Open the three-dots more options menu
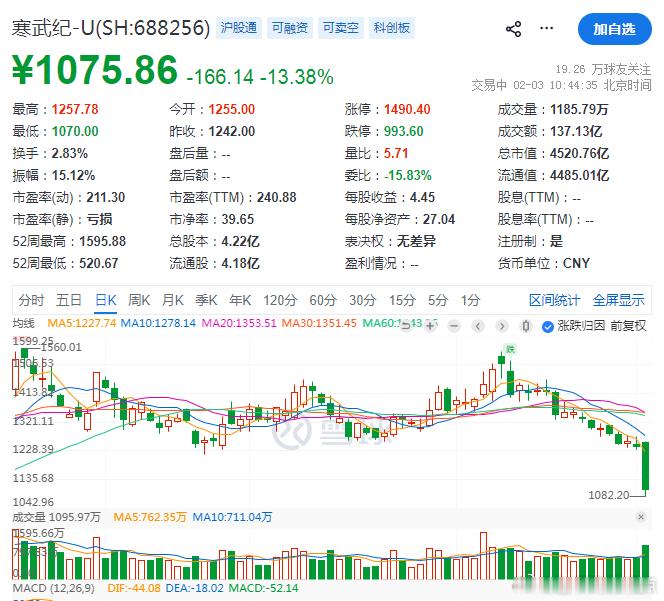664x601 pixels. point(546,28)
